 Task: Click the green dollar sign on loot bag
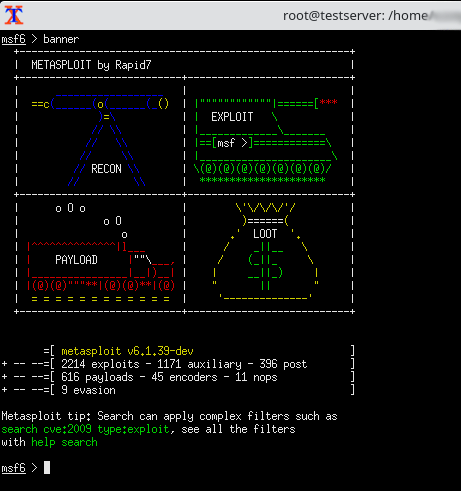tap(266, 266)
